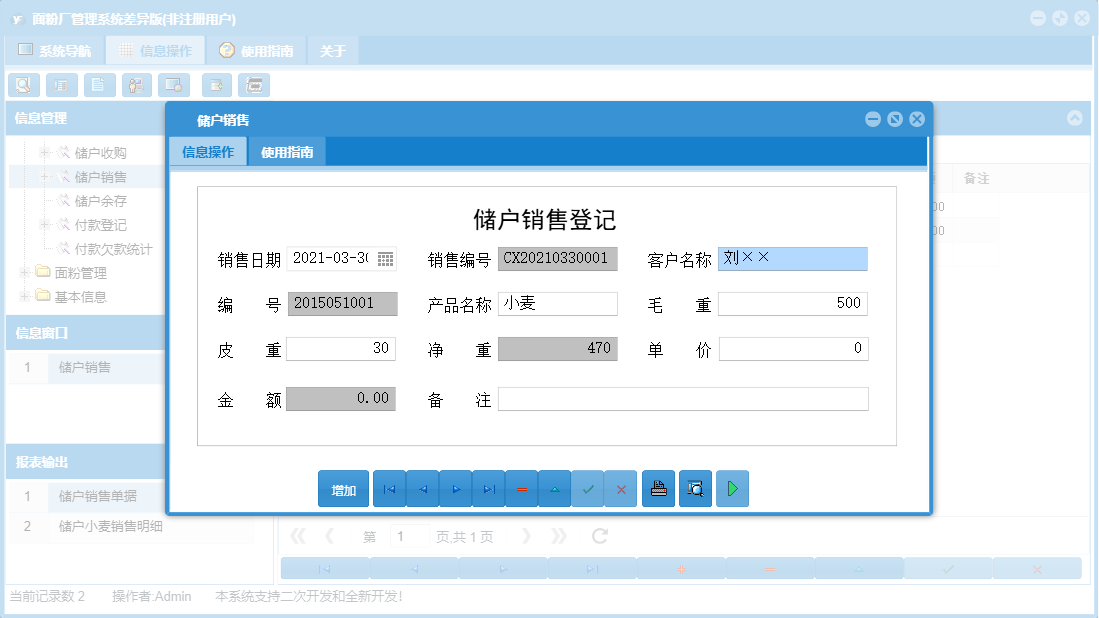Click the edit triangle icon in the dialog

point(555,488)
